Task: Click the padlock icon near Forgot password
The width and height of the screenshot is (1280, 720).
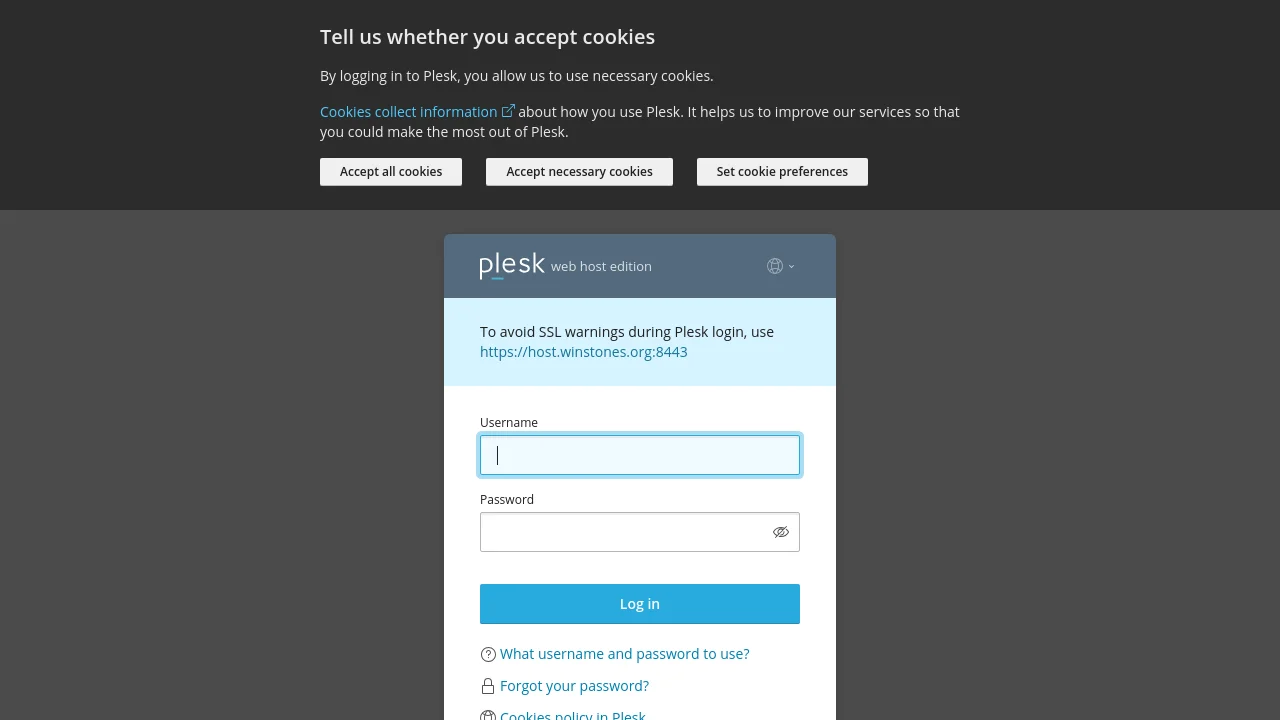Action: coord(488,686)
